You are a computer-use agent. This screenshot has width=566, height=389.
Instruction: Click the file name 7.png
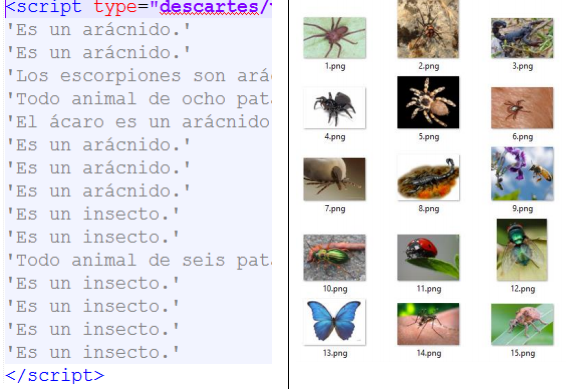click(335, 209)
